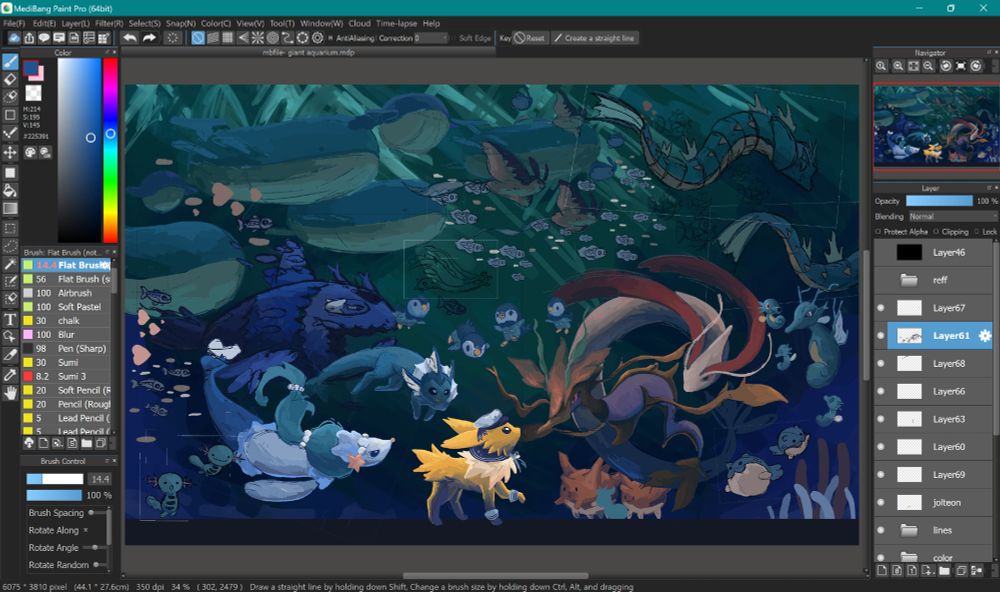
Task: Hide Layer66 with its visibility dot
Action: (881, 391)
